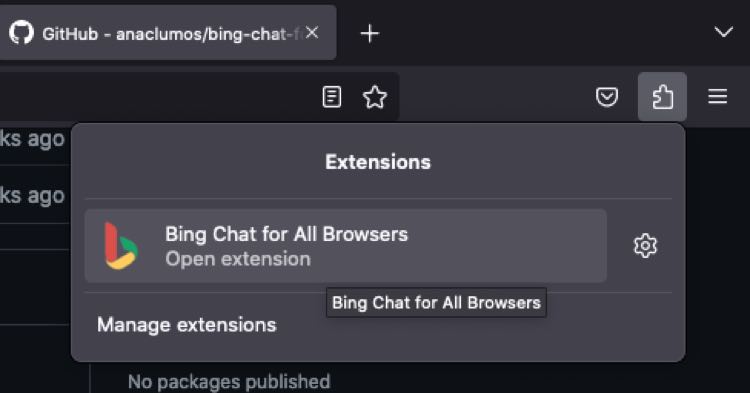
Task: Expand the list all tabs chevron
Action: click(x=723, y=32)
